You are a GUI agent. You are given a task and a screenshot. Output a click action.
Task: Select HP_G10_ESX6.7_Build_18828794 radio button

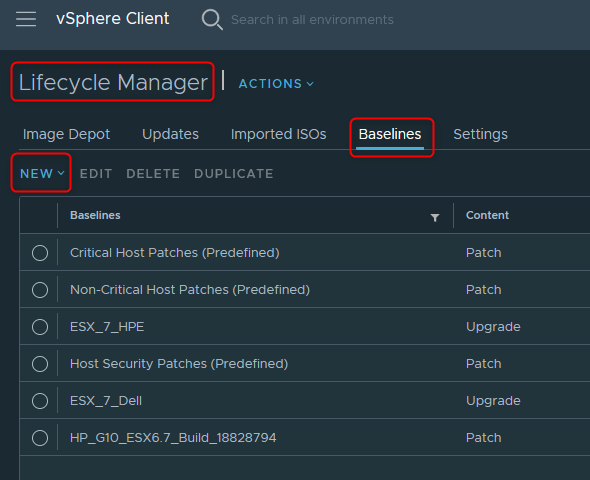[40, 438]
